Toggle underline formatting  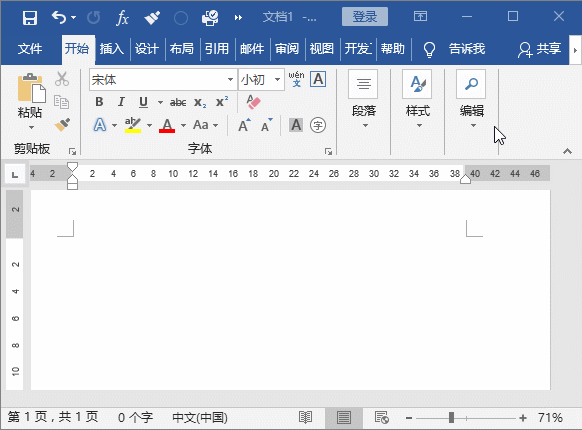click(x=143, y=102)
